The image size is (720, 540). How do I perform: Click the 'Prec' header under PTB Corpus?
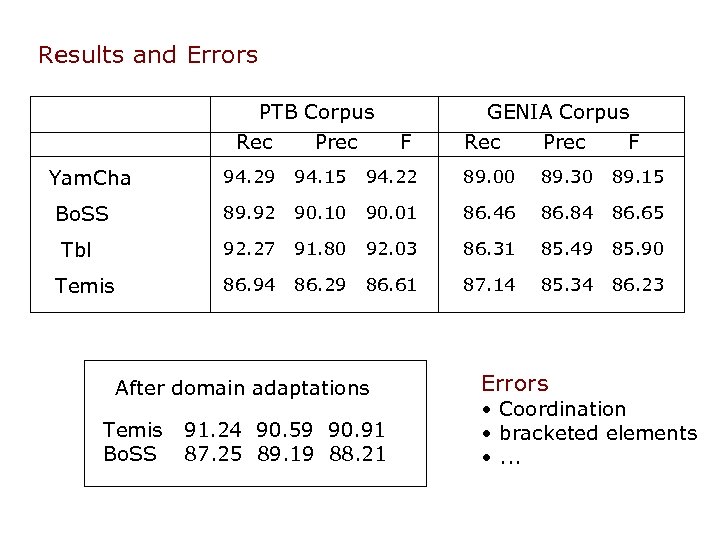tap(336, 143)
